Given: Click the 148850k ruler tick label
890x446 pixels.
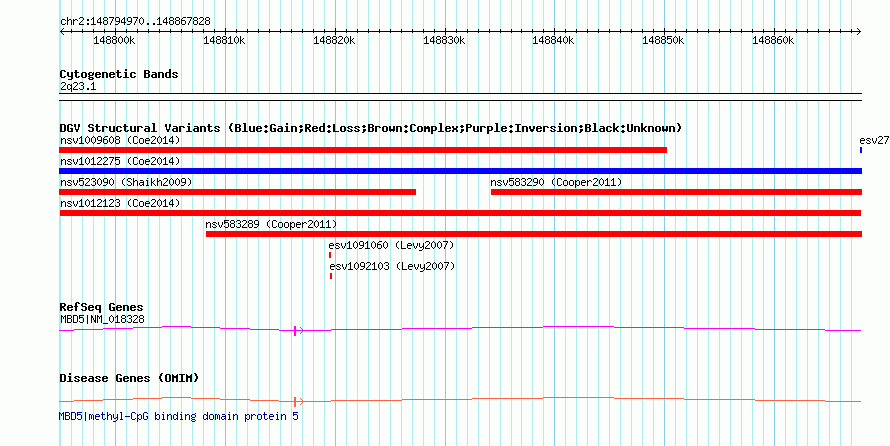Looking at the screenshot, I should [x=664, y=40].
